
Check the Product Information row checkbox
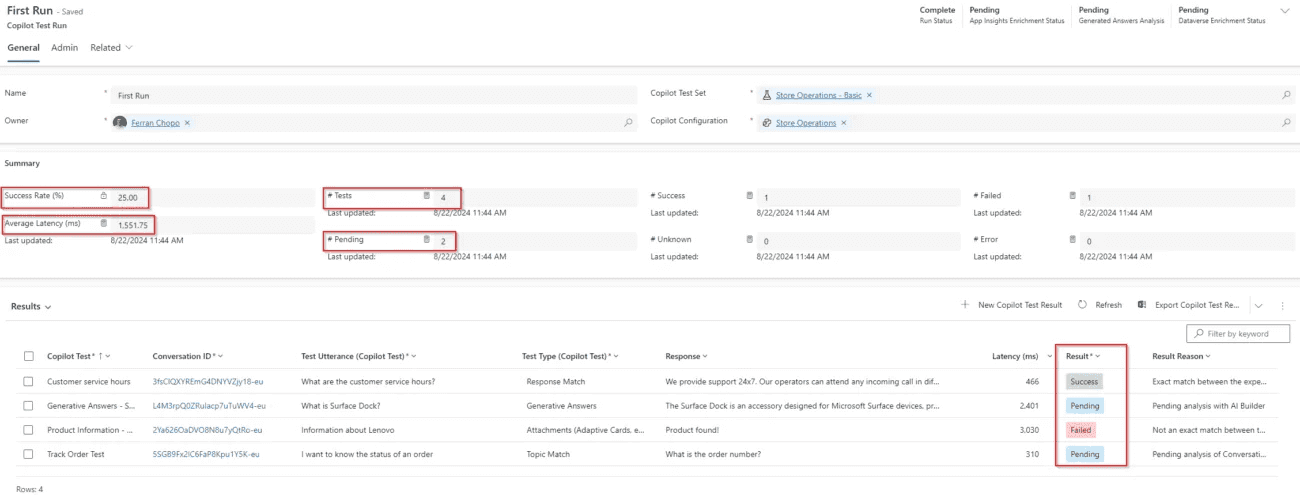[x=28, y=430]
